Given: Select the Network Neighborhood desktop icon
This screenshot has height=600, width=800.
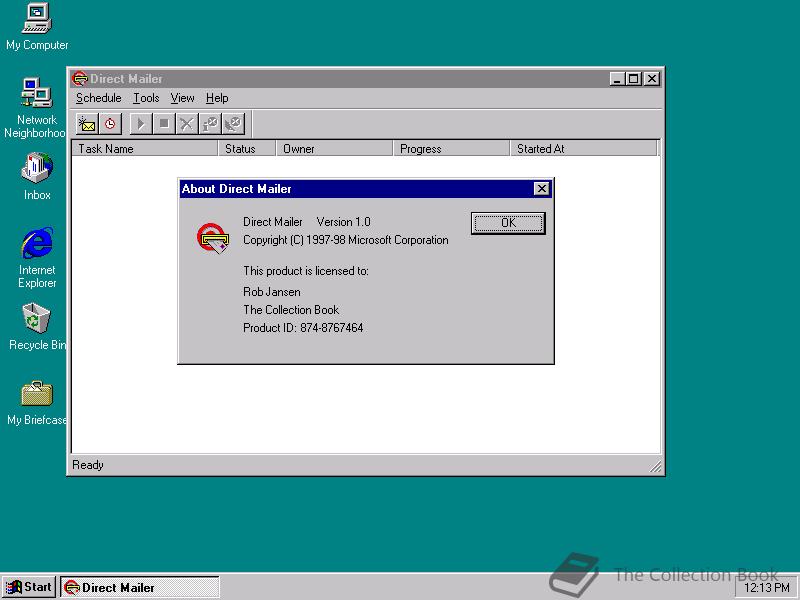Looking at the screenshot, I should pos(36,108).
